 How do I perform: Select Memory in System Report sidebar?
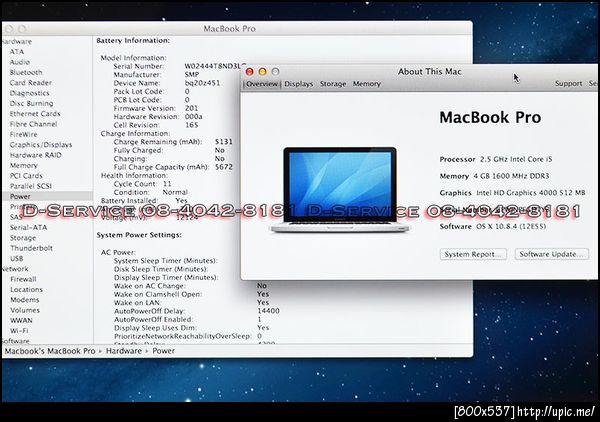point(24,165)
